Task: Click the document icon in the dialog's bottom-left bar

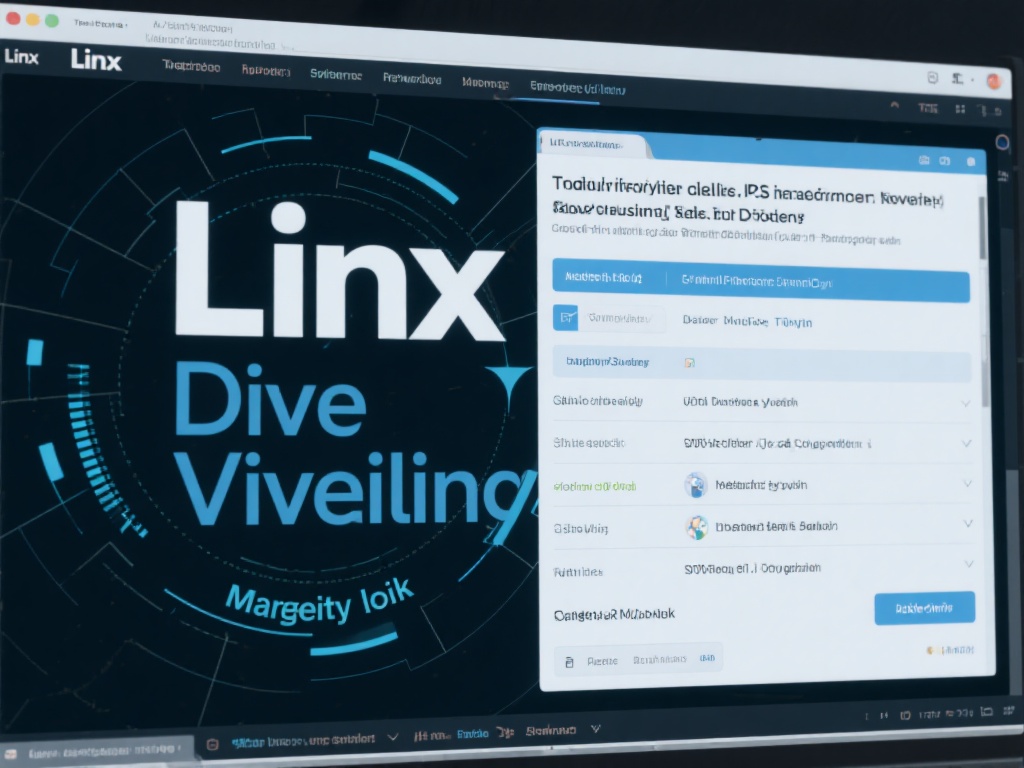Action: point(569,661)
